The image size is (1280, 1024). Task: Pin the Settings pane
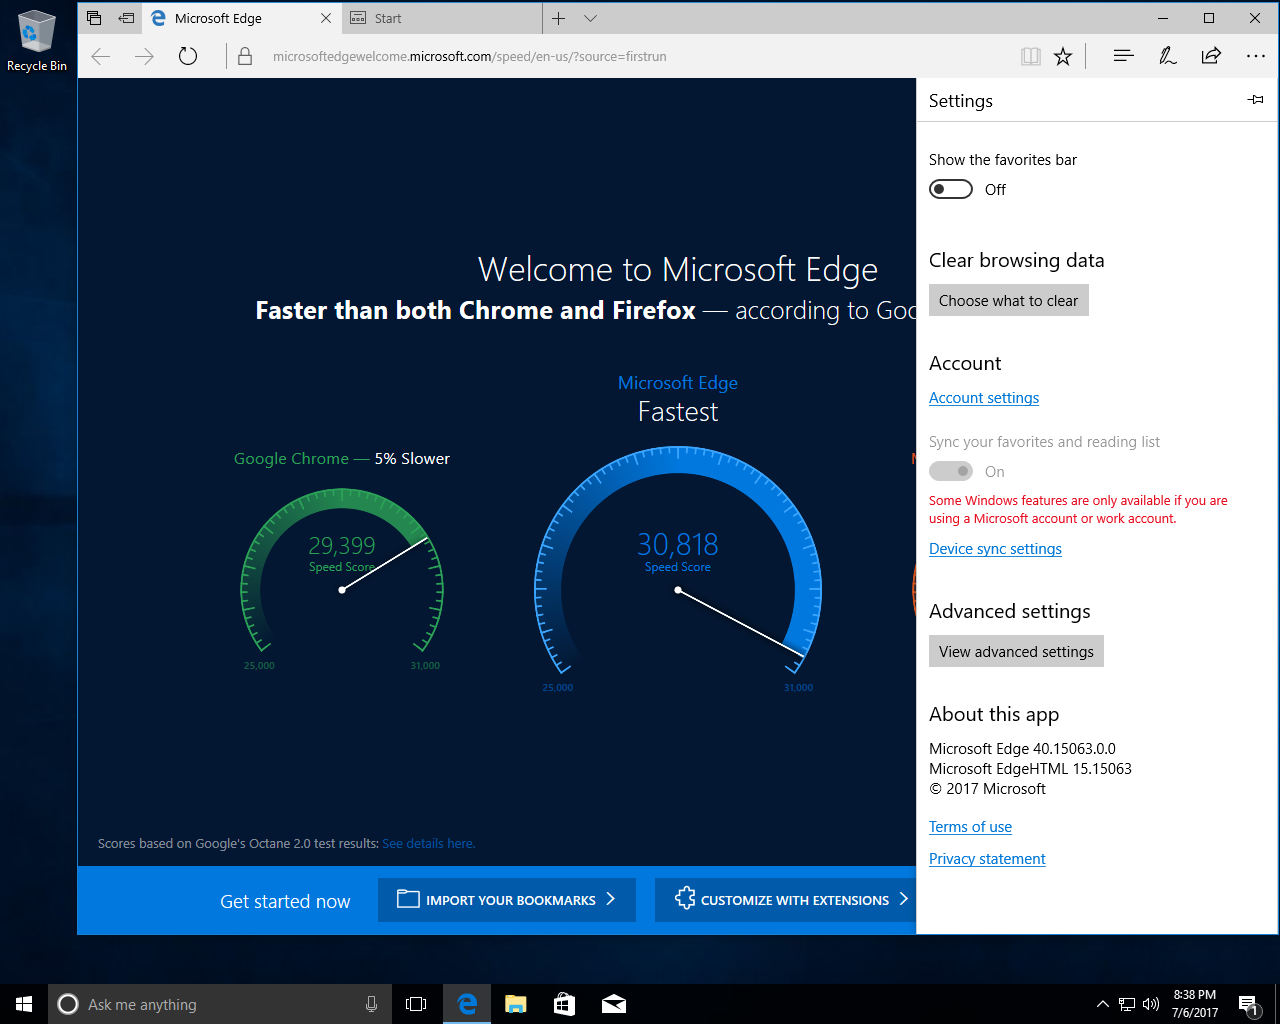pos(1256,100)
